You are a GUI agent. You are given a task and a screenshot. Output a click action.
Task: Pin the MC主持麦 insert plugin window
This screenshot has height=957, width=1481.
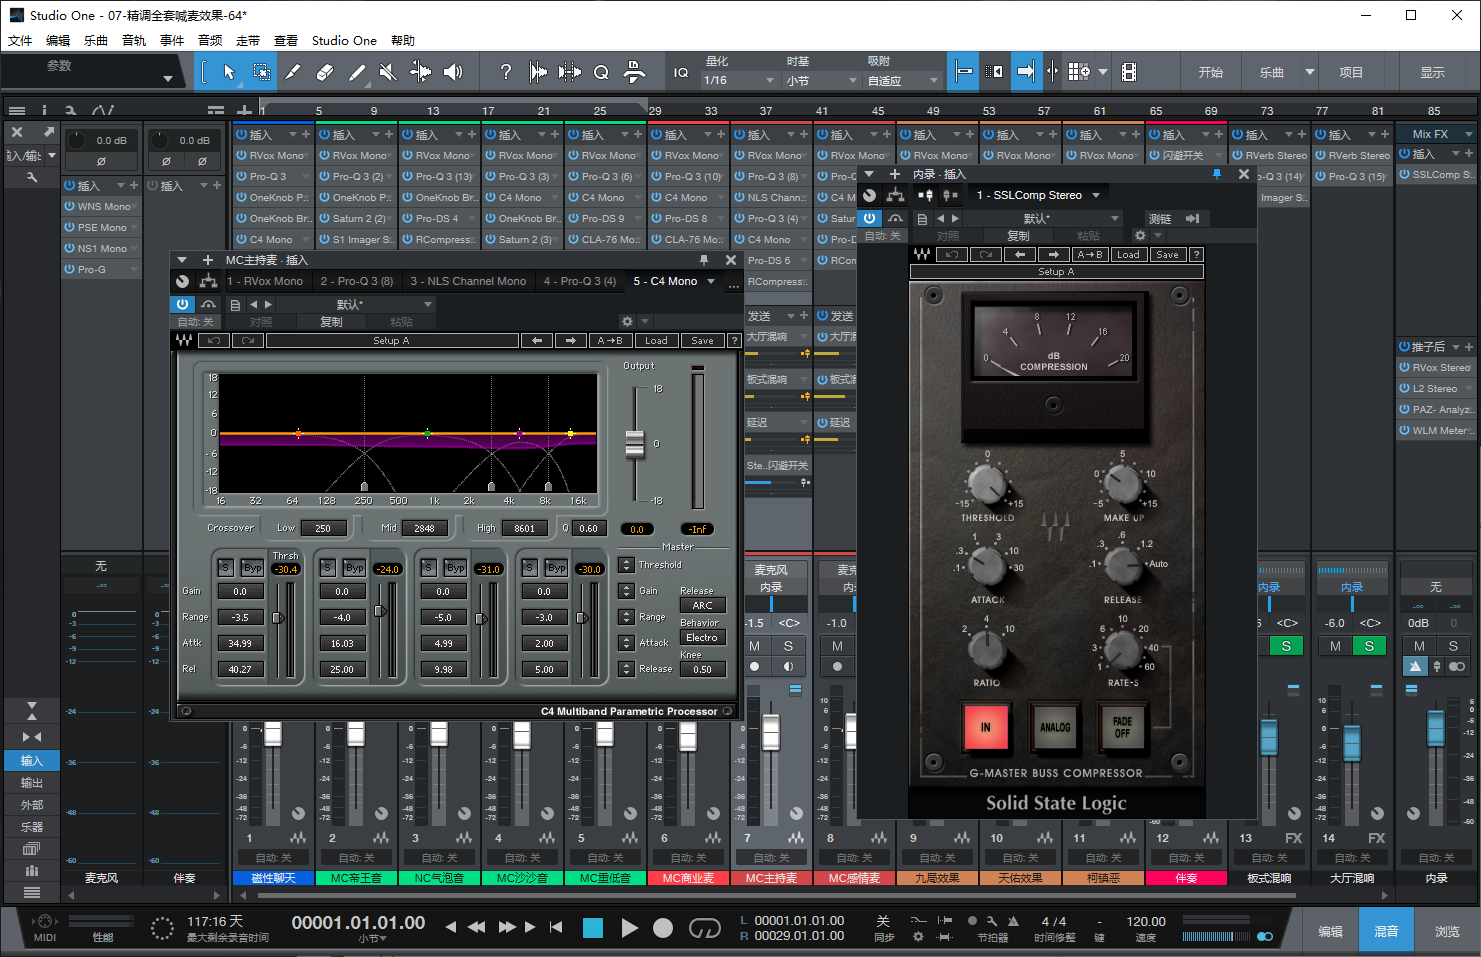pos(704,260)
